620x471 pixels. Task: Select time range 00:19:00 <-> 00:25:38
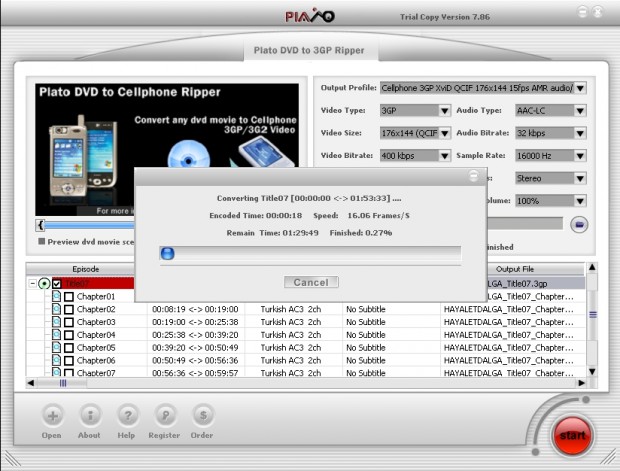pos(195,322)
